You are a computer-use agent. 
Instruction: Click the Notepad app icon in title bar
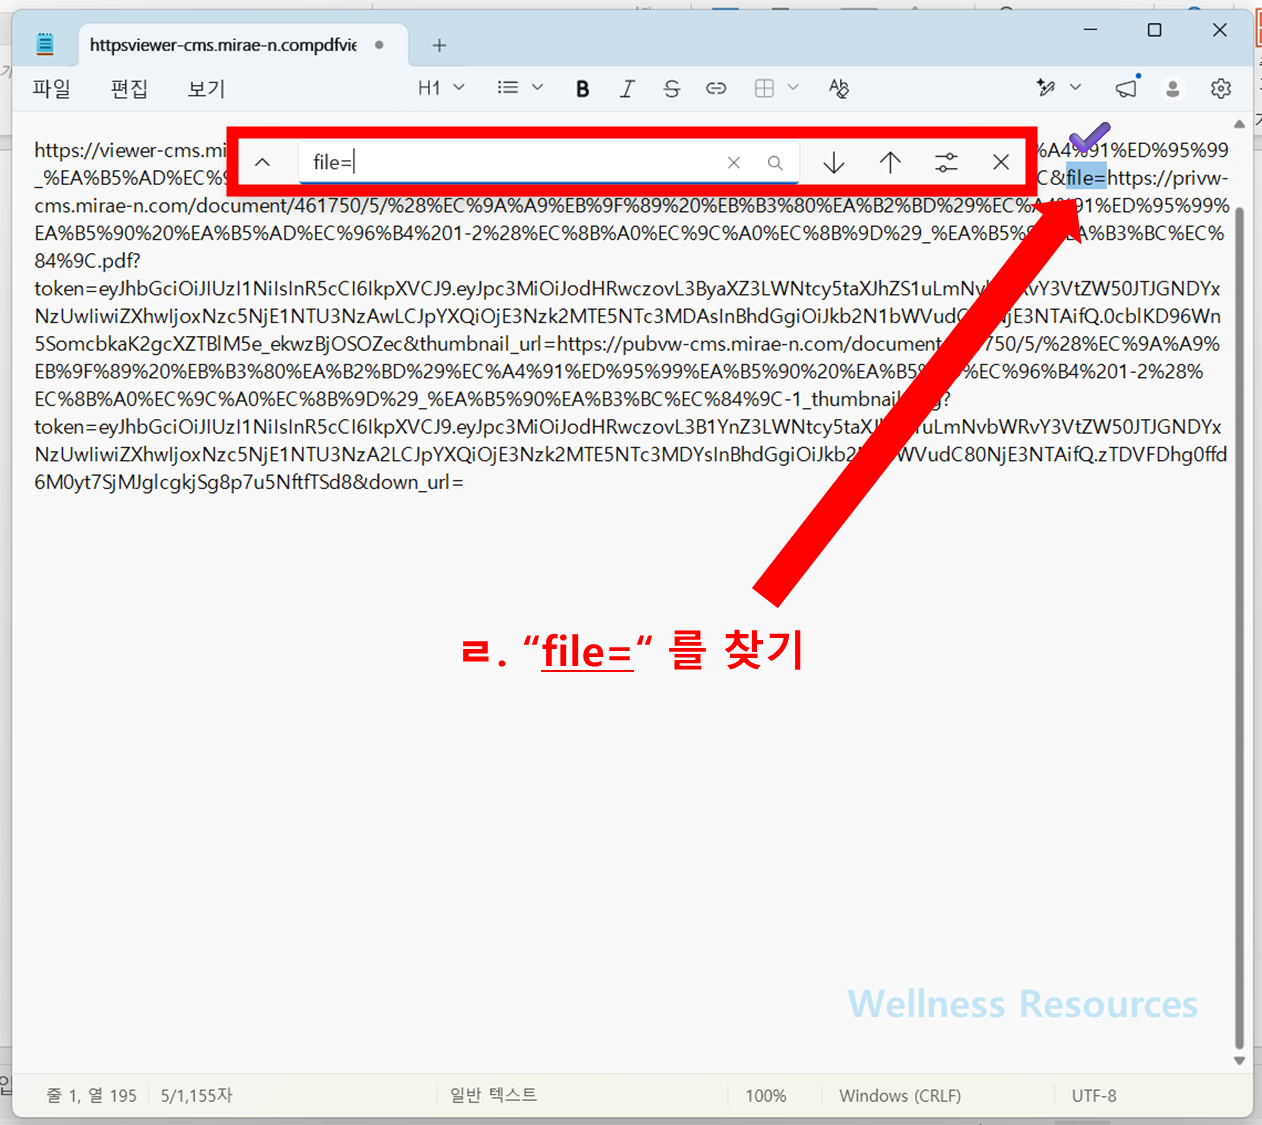(x=45, y=44)
